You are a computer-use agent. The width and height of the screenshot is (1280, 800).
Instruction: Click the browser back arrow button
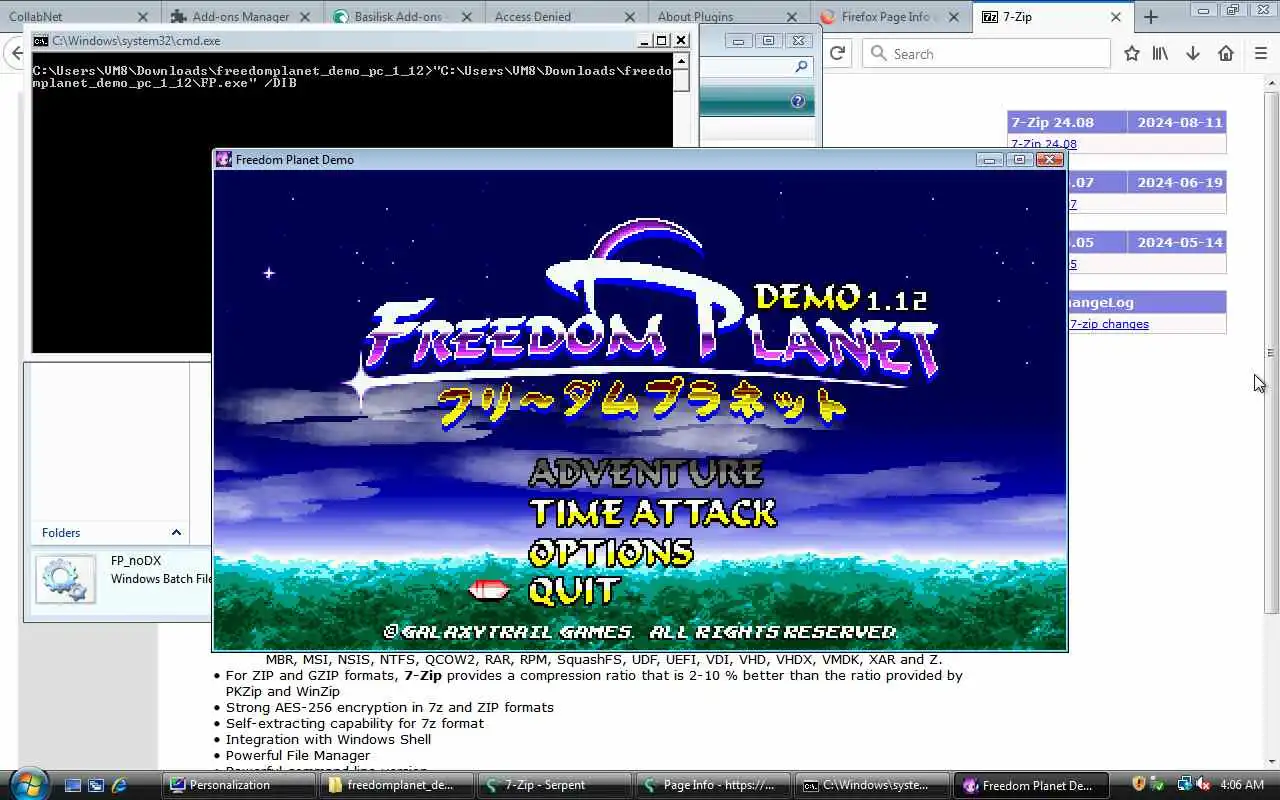14,53
